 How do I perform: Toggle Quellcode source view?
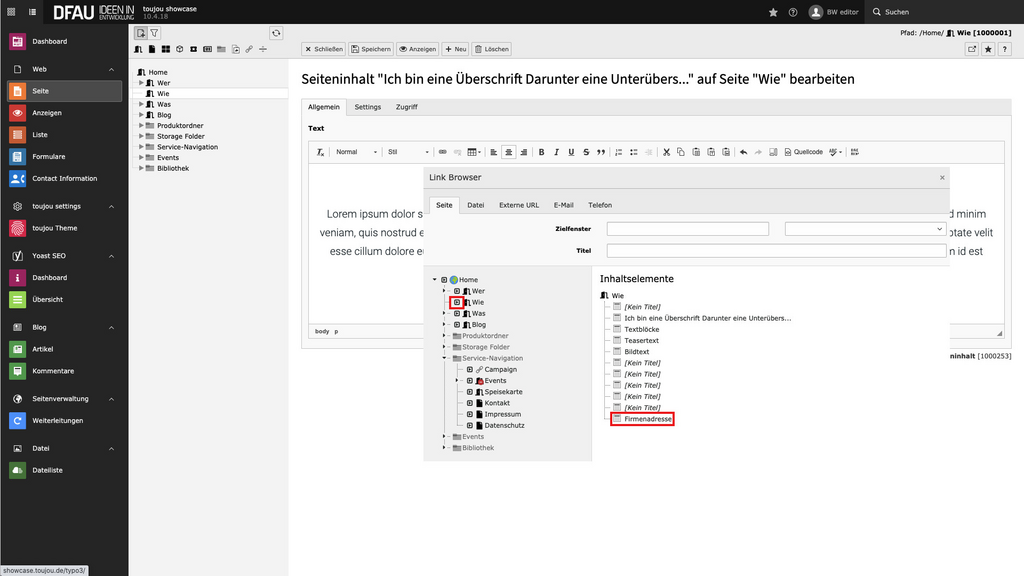(803, 152)
